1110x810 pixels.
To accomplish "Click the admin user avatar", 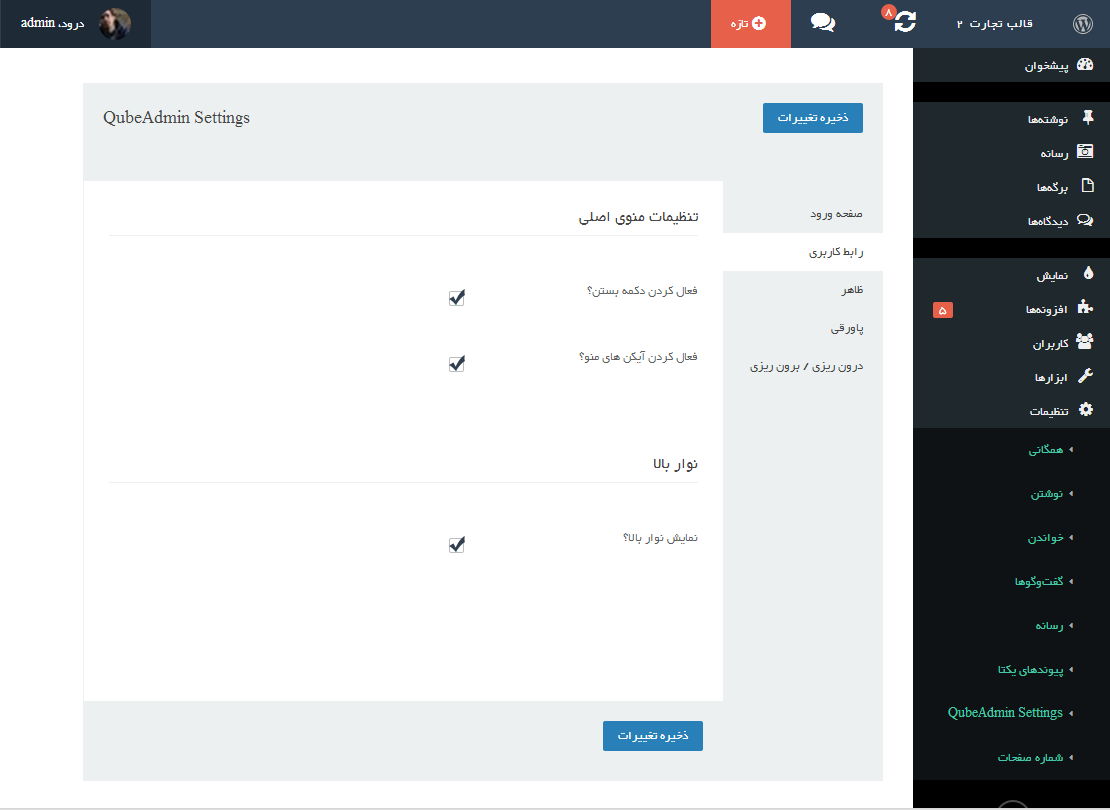I will click(114, 23).
